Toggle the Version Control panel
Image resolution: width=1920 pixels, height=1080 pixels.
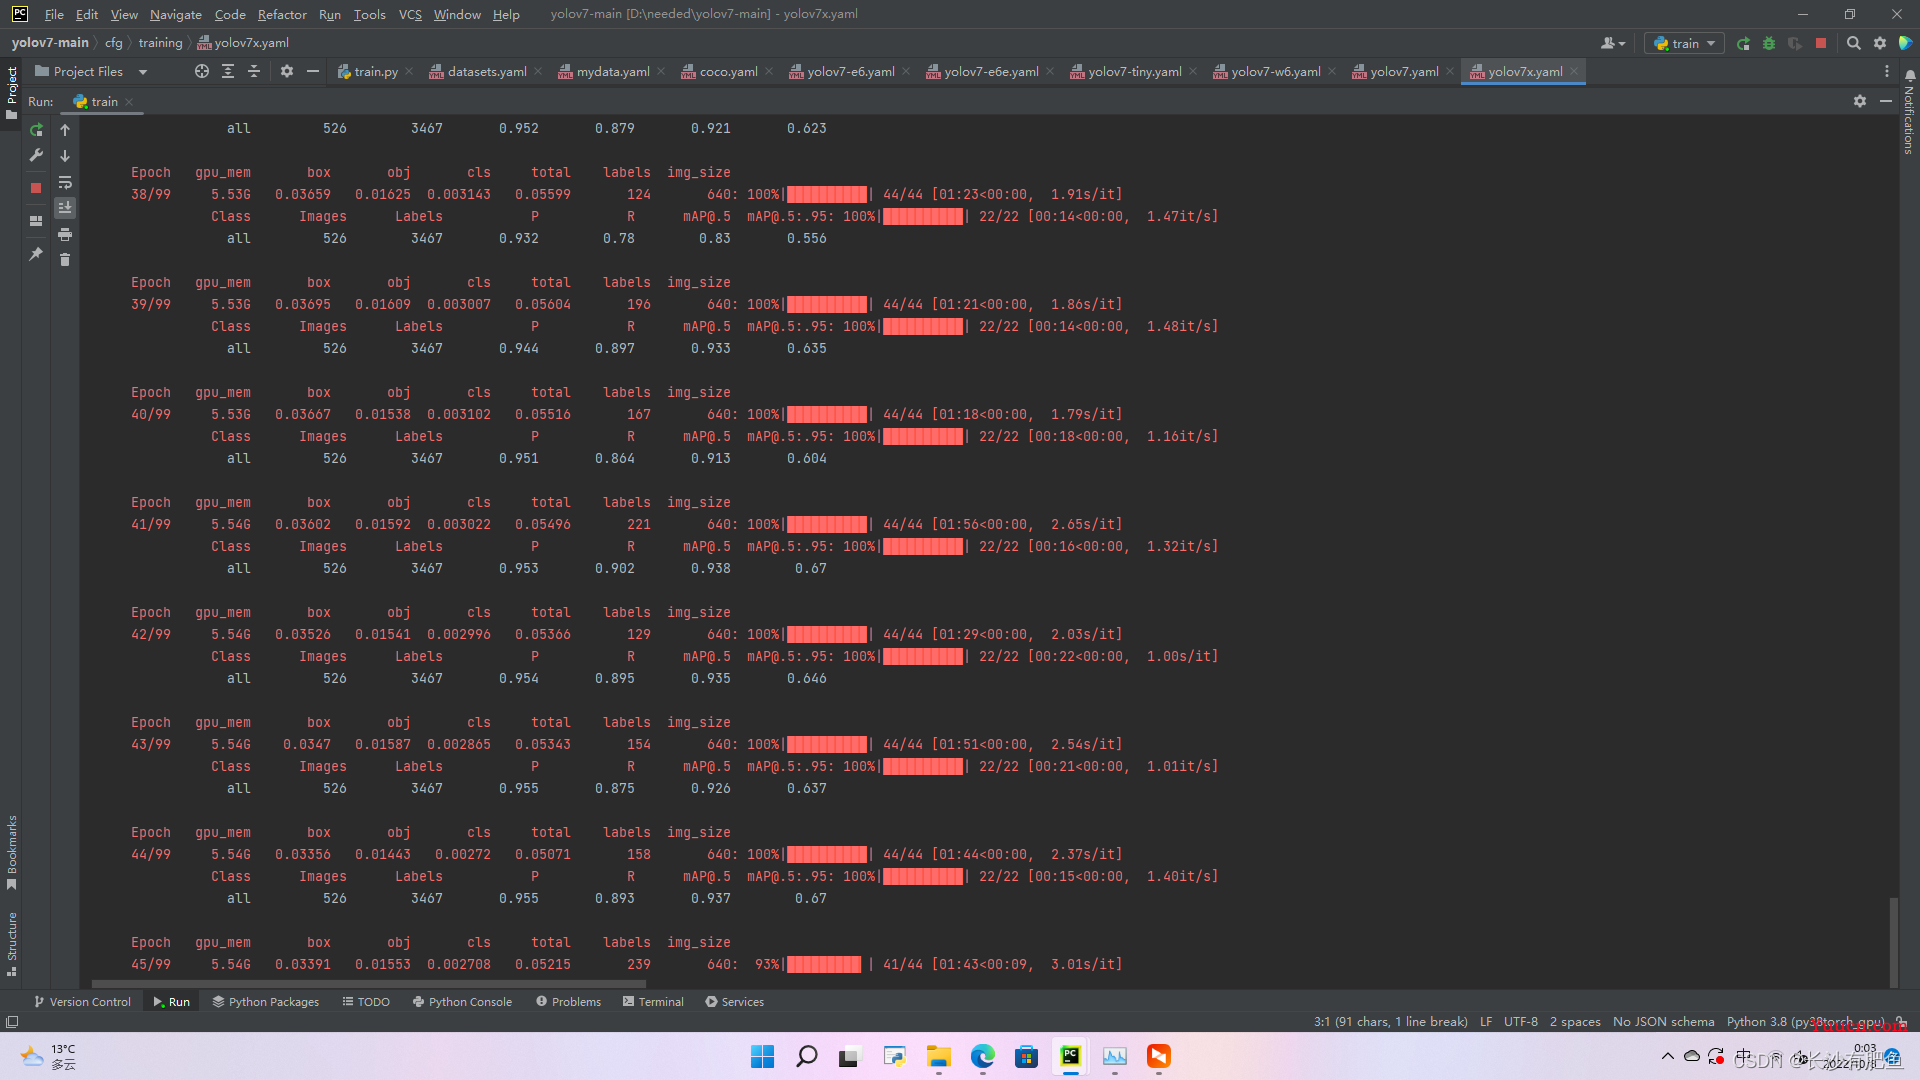(79, 1001)
